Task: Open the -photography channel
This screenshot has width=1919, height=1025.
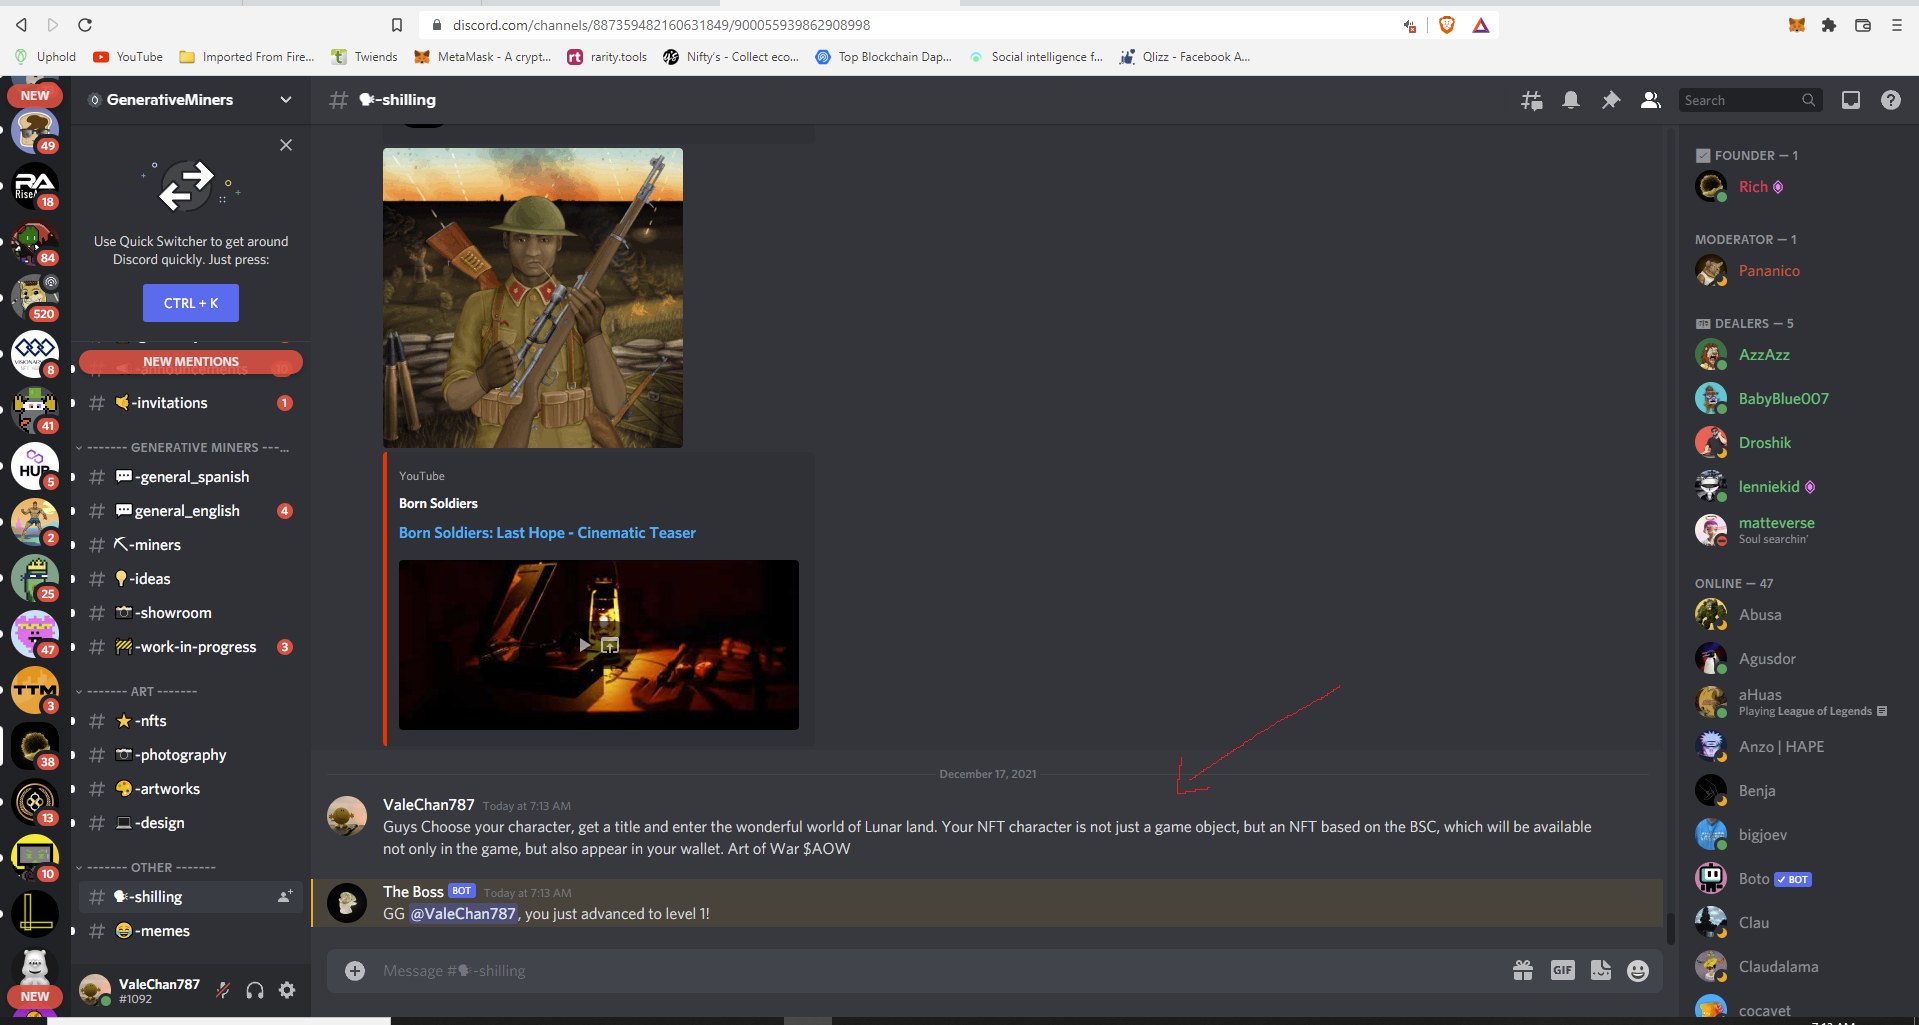Action: [191, 755]
